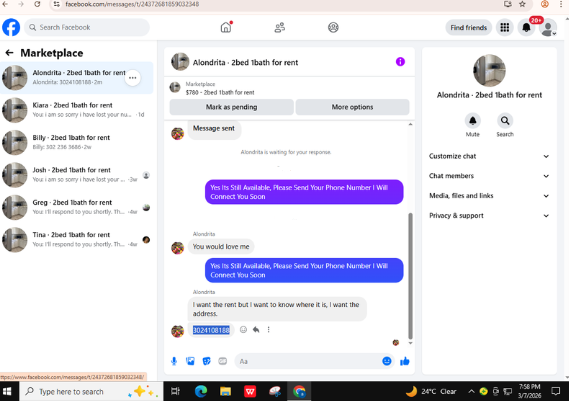569x401 pixels.
Task: Open WPS Office from the taskbar
Action: click(x=250, y=391)
